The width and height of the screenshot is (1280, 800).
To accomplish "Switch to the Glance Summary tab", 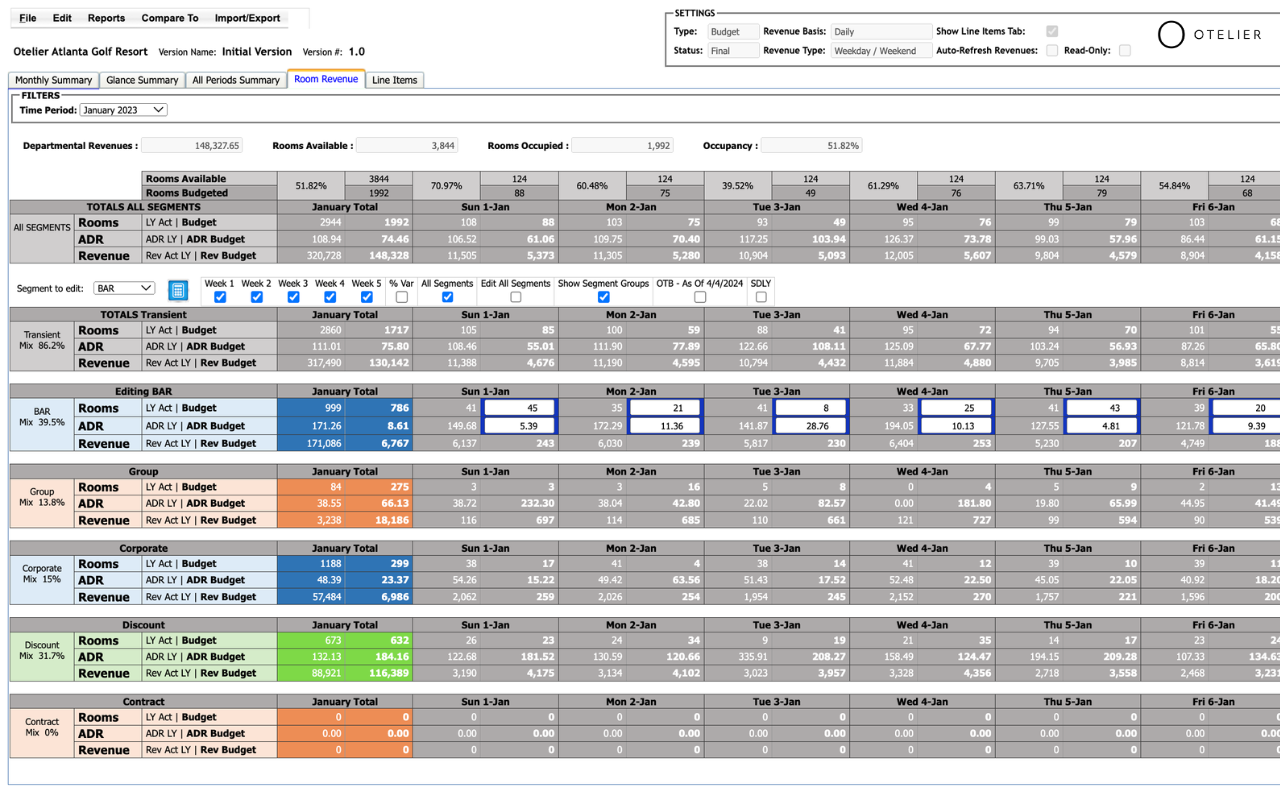I will [142, 80].
